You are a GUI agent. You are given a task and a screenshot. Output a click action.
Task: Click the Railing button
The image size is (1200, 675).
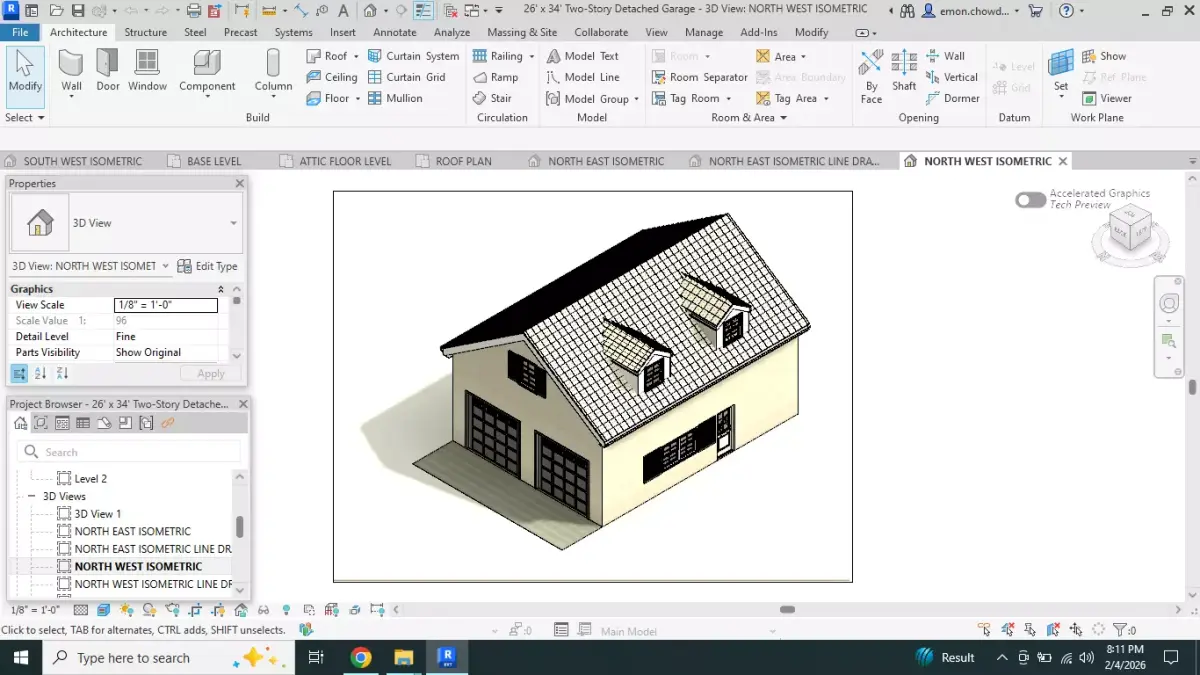[x=498, y=57]
